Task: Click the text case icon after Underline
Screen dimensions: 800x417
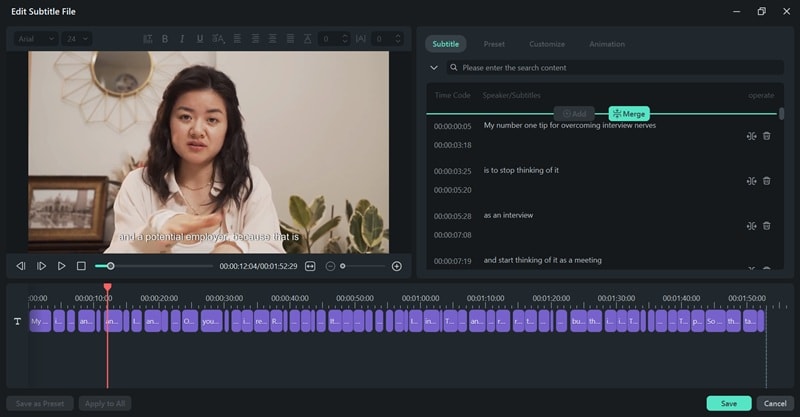Action: [x=218, y=39]
